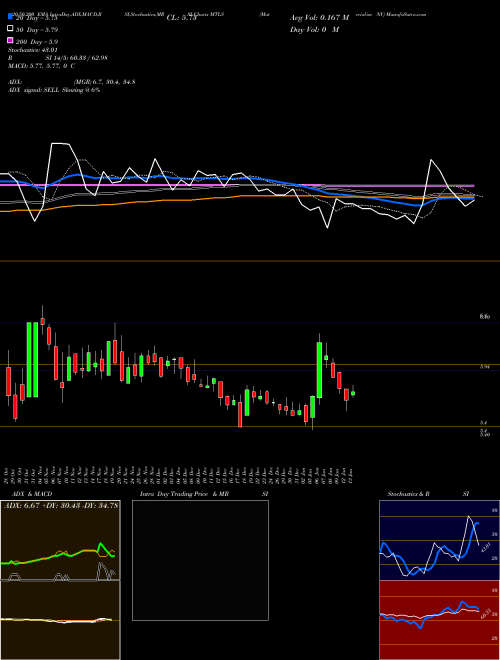The width and height of the screenshot is (500, 660).
Task: Open the ADX & MACD panel title
Action: [x=32, y=494]
